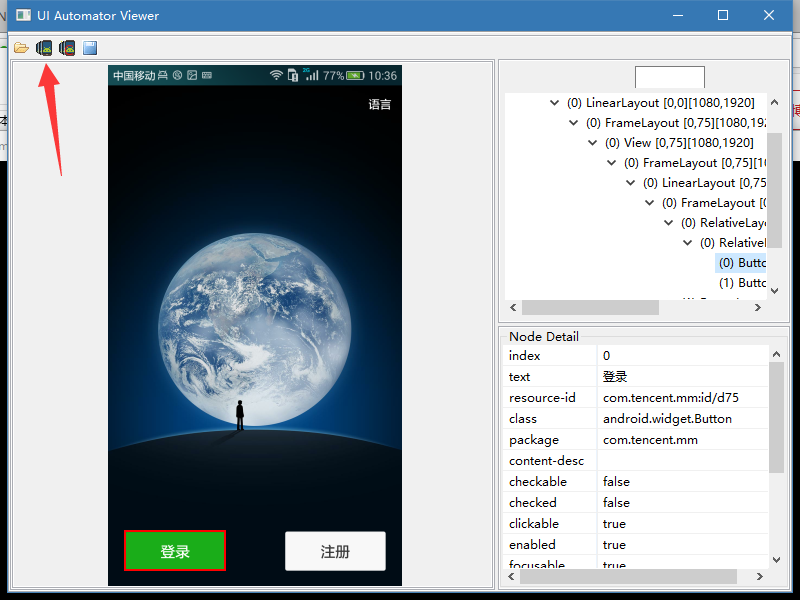Click Node Detail scroll left arrow
Image resolution: width=800 pixels, height=600 pixels.
[x=512, y=577]
